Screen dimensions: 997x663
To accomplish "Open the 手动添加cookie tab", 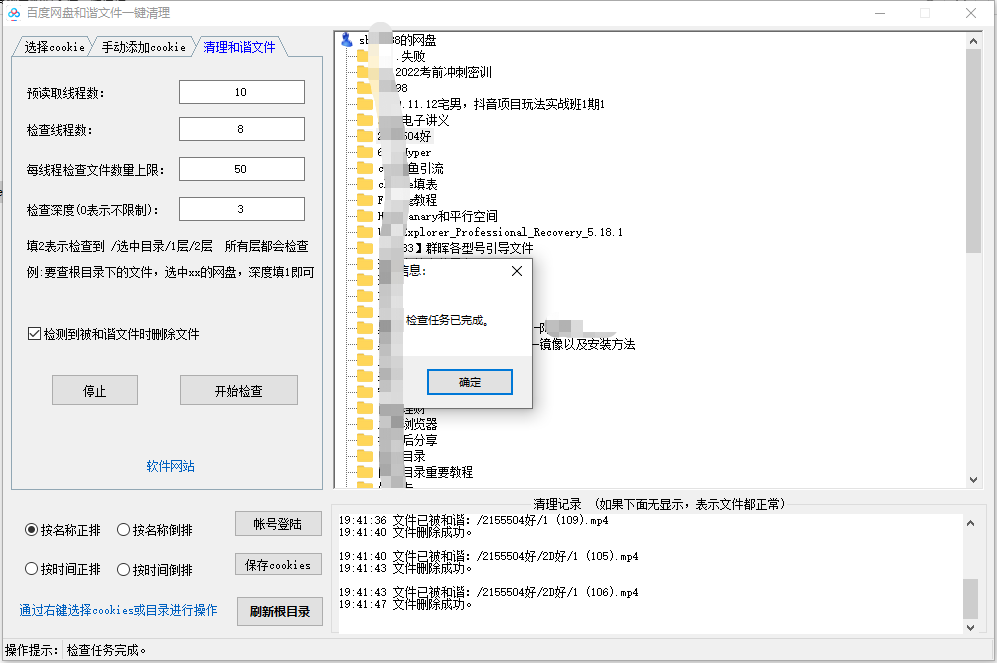I will pyautogui.click(x=142, y=47).
